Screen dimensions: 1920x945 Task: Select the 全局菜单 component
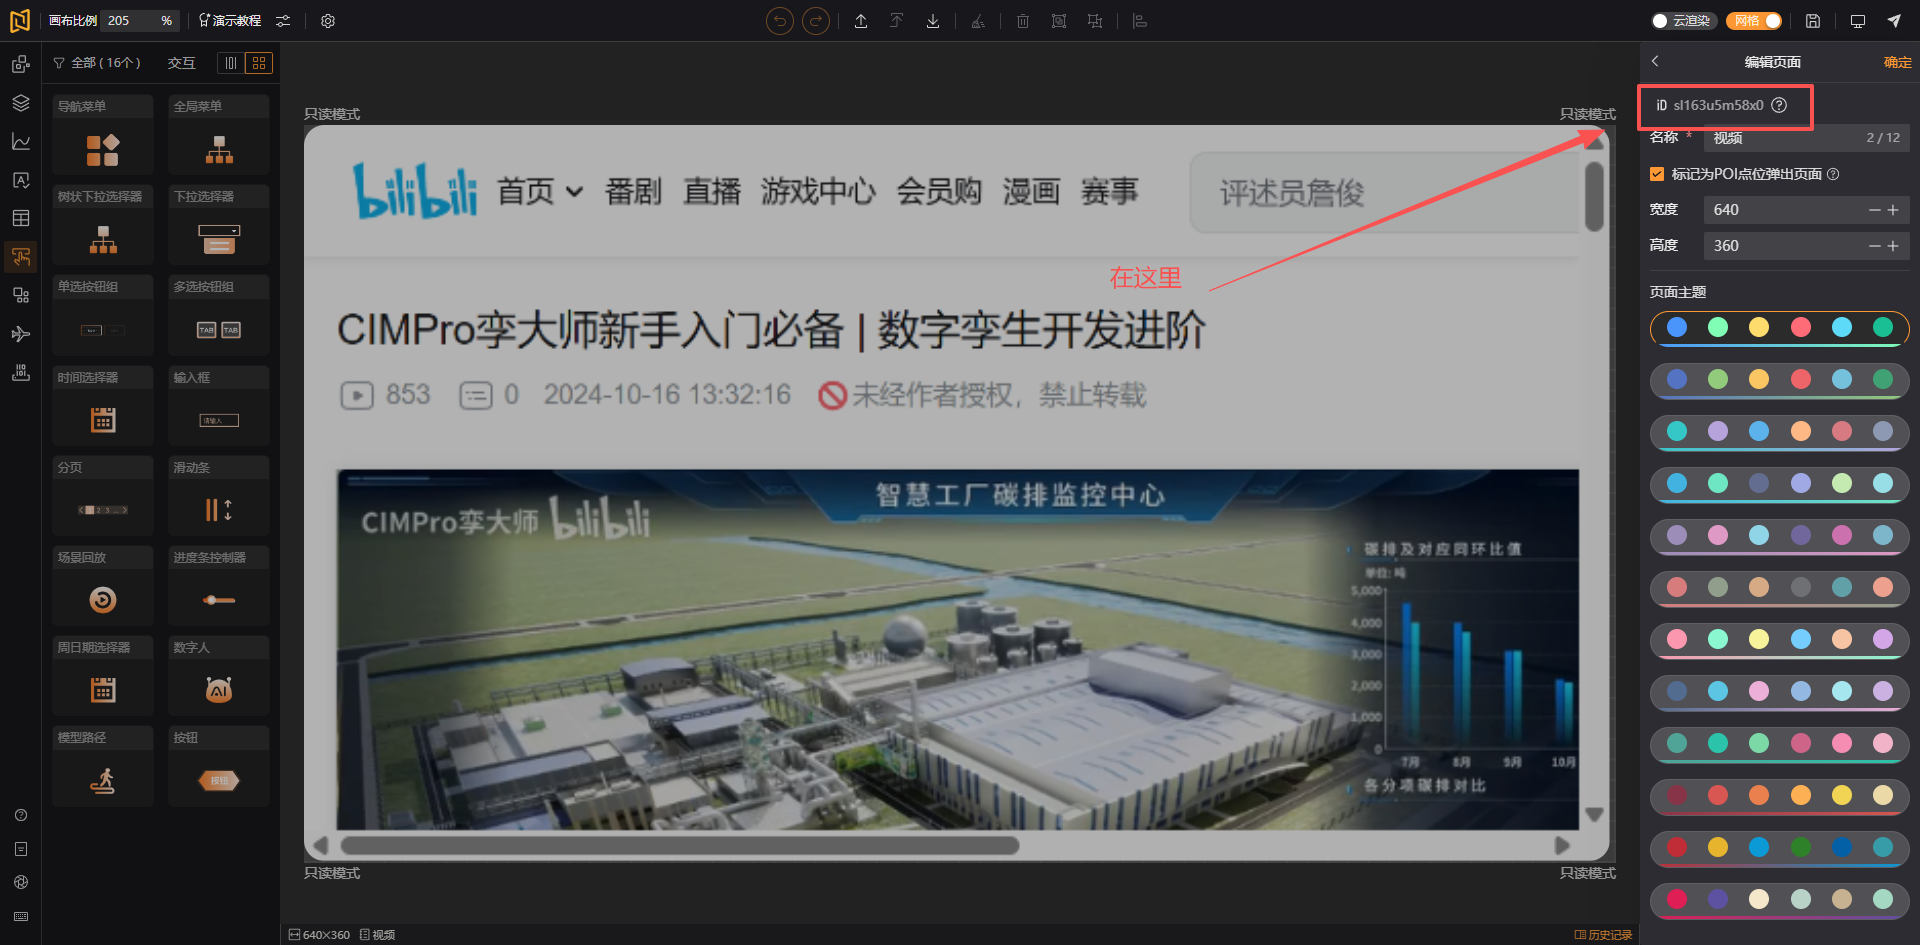(219, 135)
